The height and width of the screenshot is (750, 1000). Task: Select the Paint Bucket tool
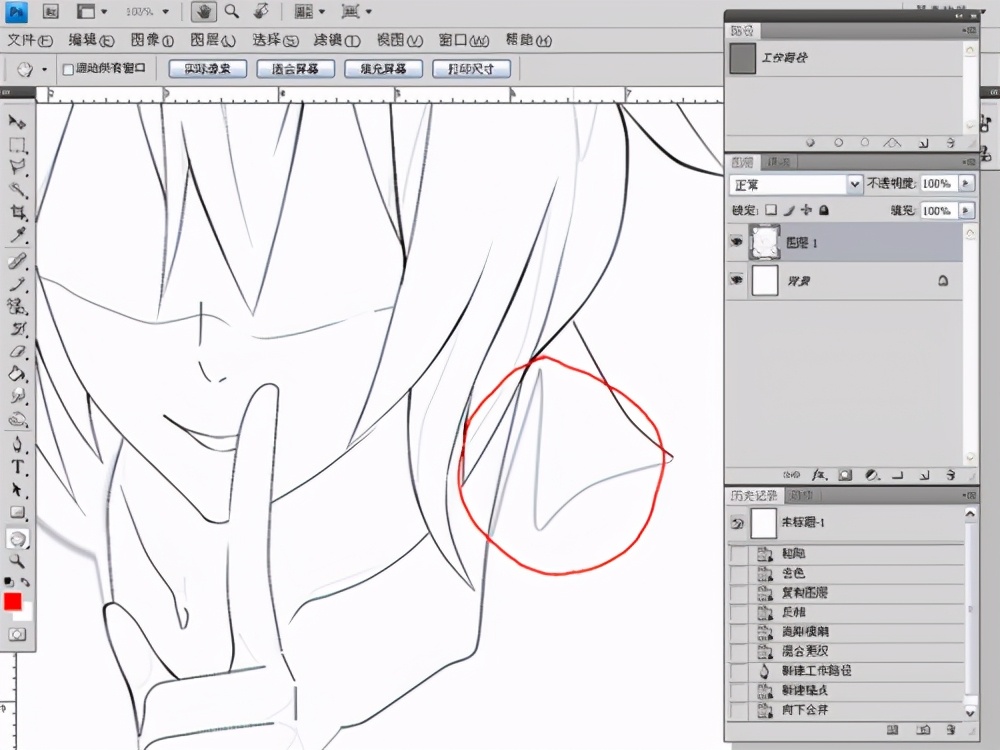(x=17, y=374)
